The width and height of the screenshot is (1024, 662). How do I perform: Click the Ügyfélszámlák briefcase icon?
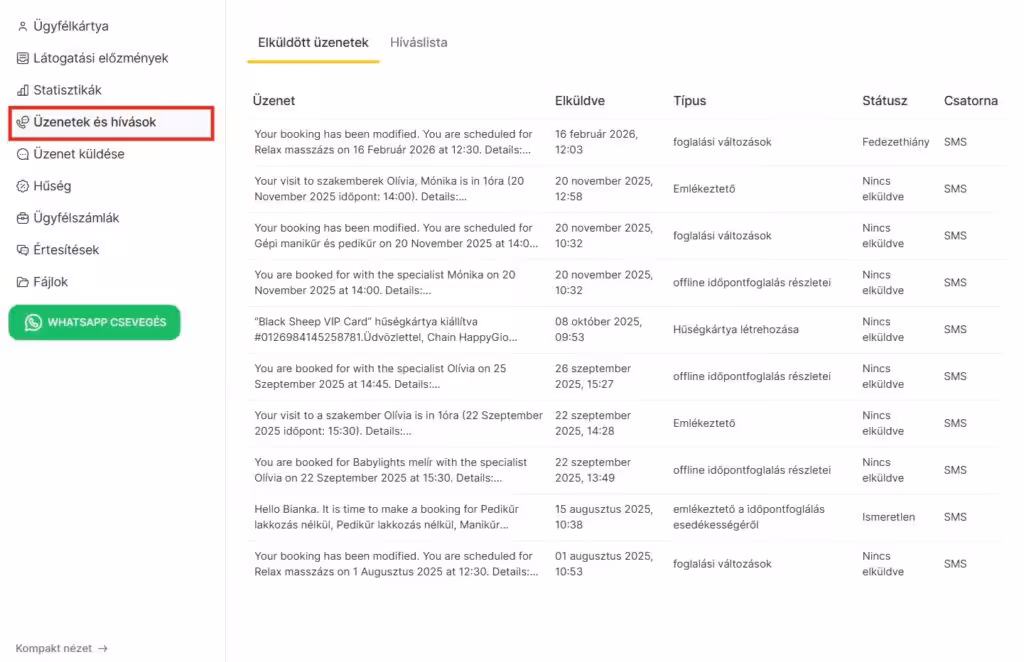(23, 218)
